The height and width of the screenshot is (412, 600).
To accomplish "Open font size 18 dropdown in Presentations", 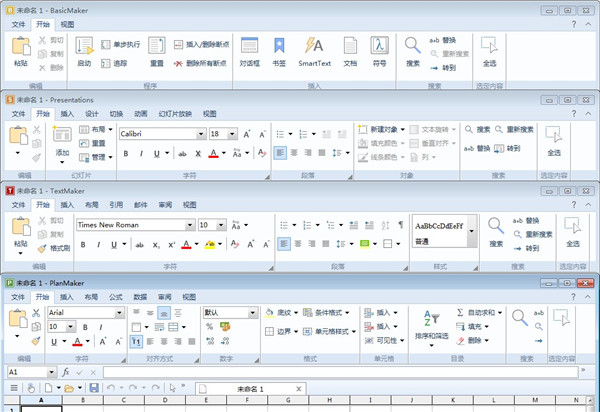I will (232, 134).
